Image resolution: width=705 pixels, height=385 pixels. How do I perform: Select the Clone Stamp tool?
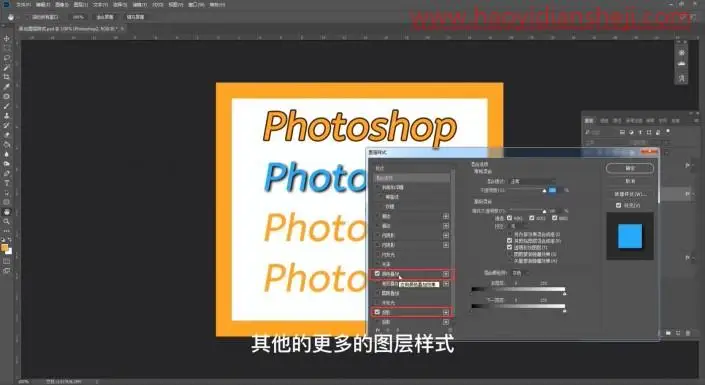[x=6, y=116]
